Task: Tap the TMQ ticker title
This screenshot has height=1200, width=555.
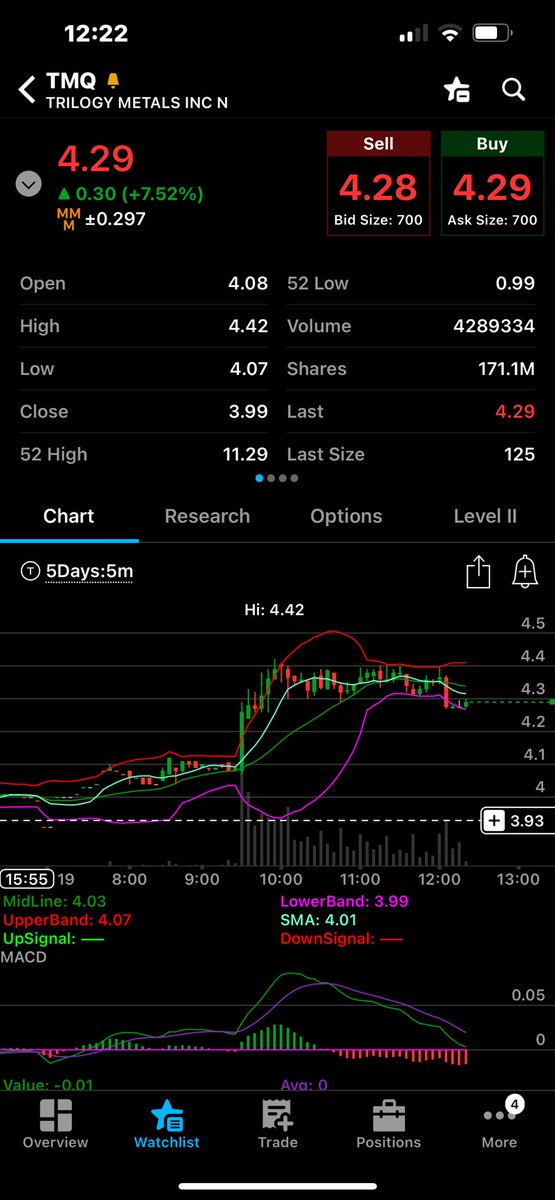Action: coord(71,81)
